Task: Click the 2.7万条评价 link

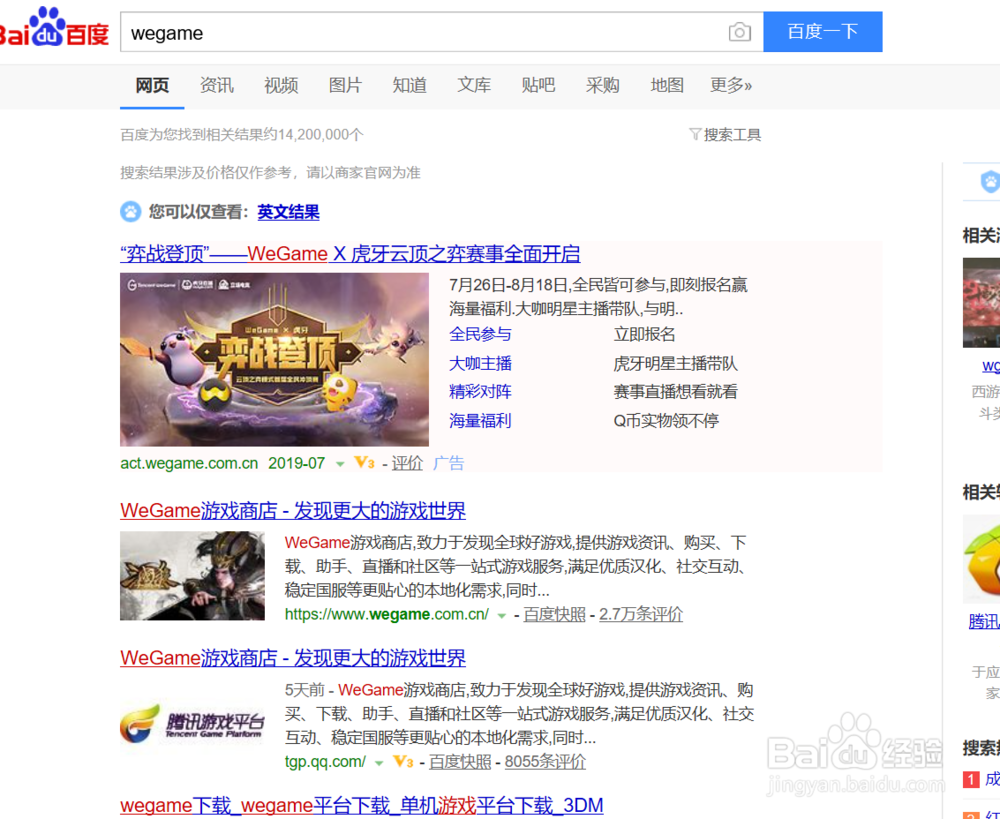Action: (x=641, y=614)
